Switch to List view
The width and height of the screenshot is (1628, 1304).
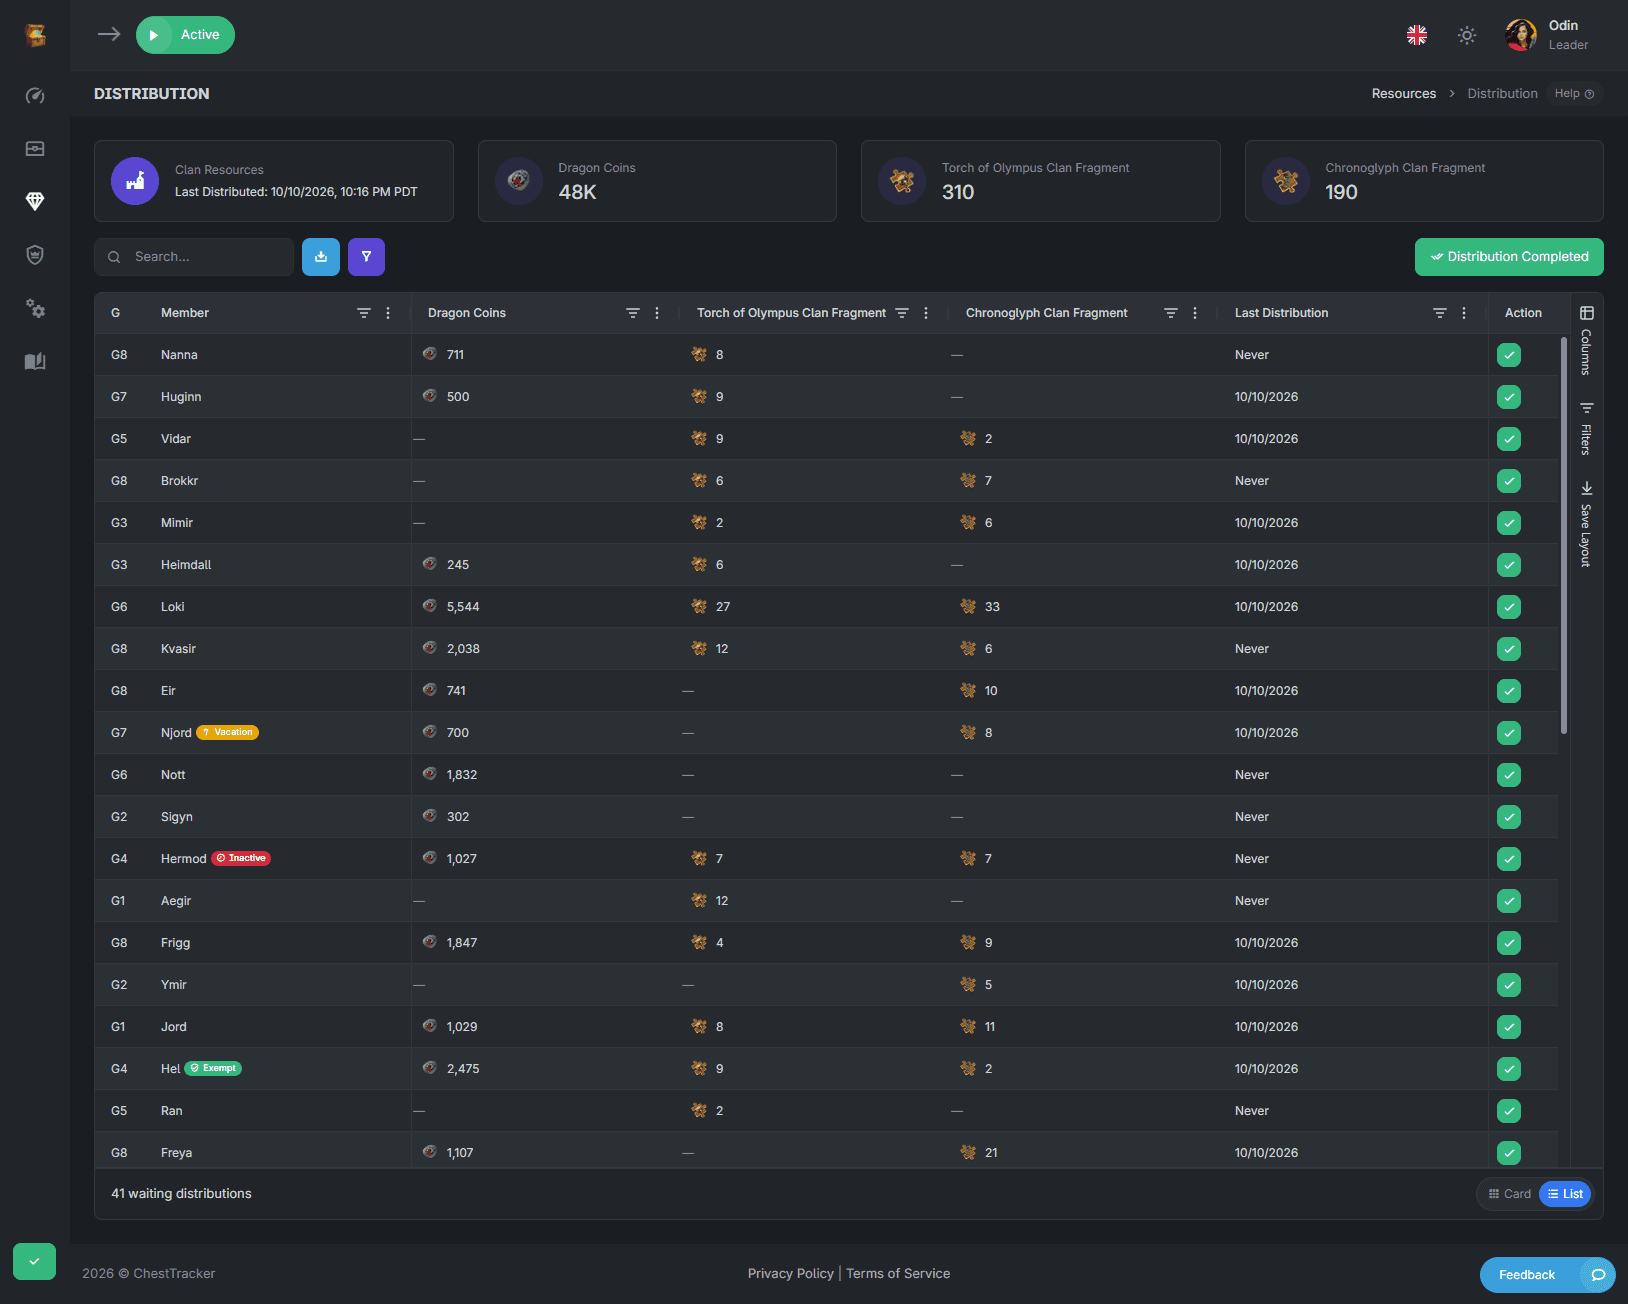click(x=1565, y=1194)
